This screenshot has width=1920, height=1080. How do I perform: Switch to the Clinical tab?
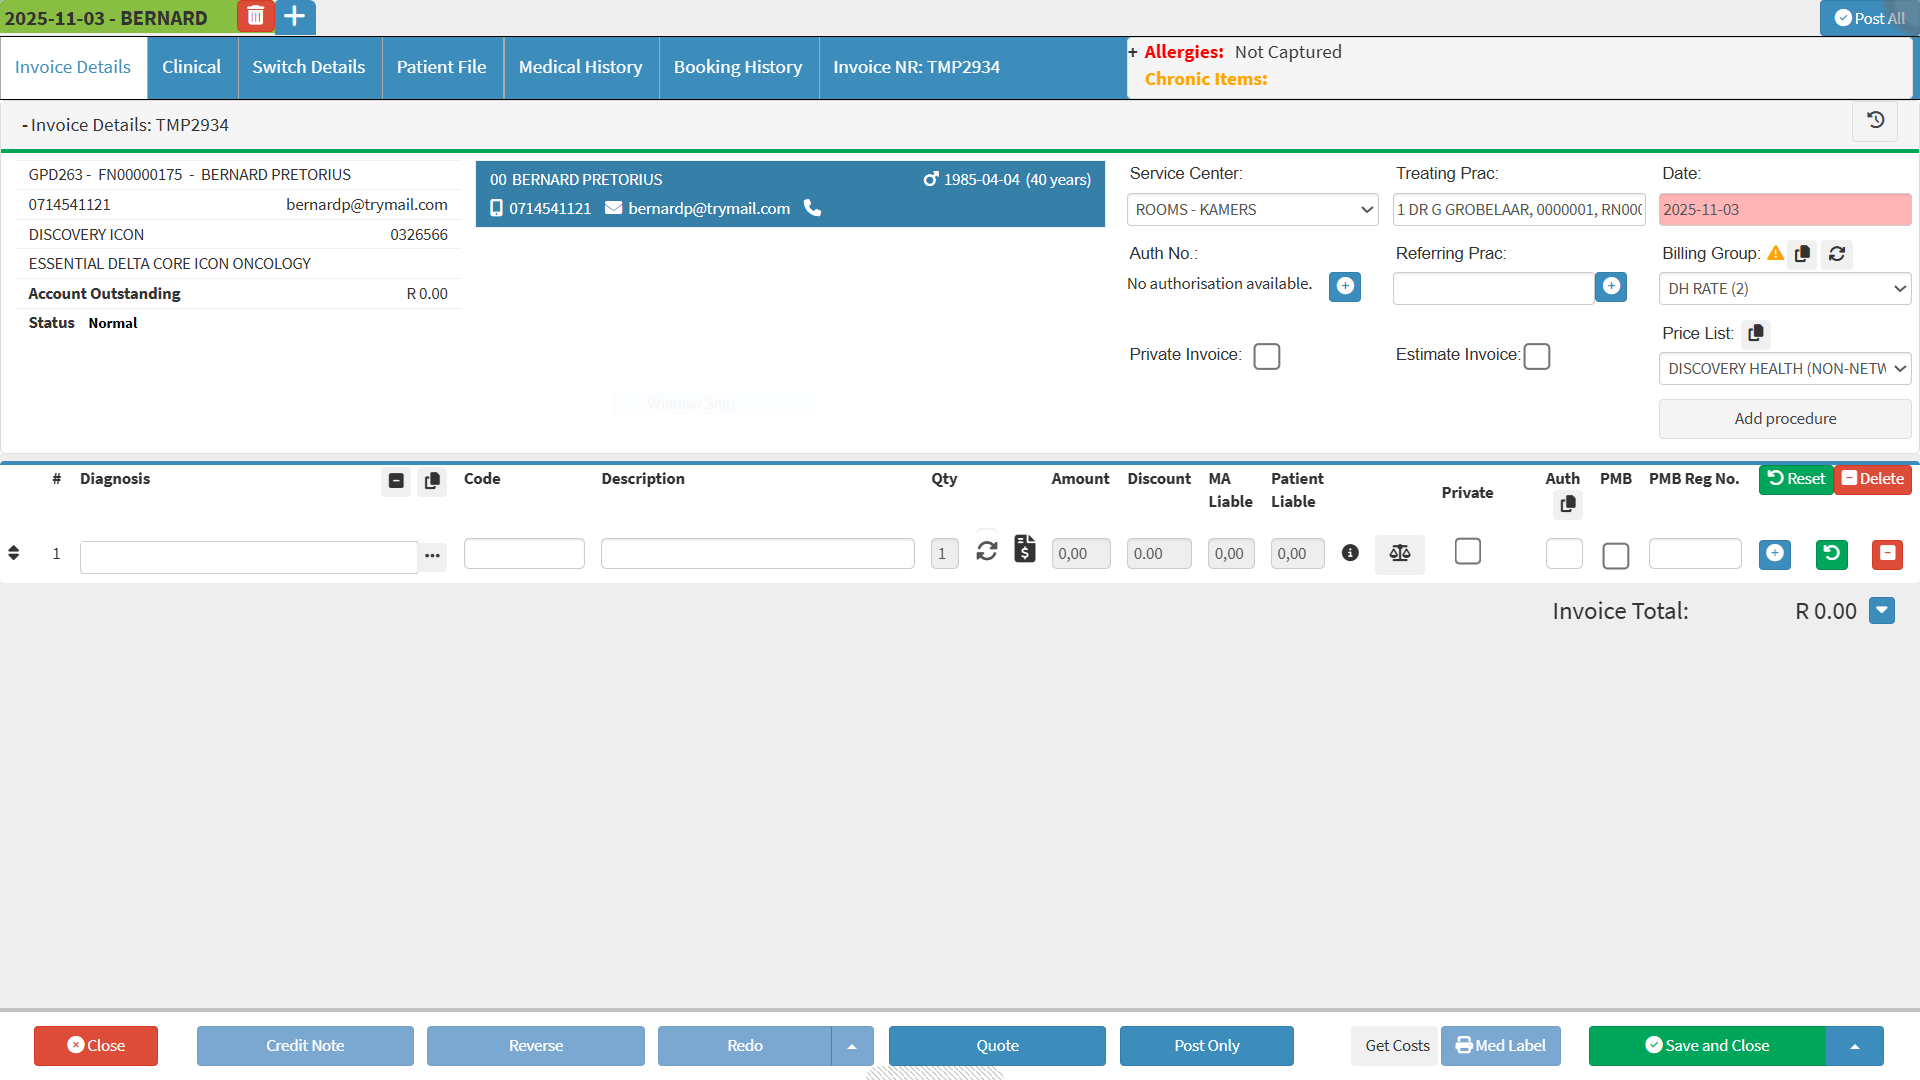pos(191,67)
